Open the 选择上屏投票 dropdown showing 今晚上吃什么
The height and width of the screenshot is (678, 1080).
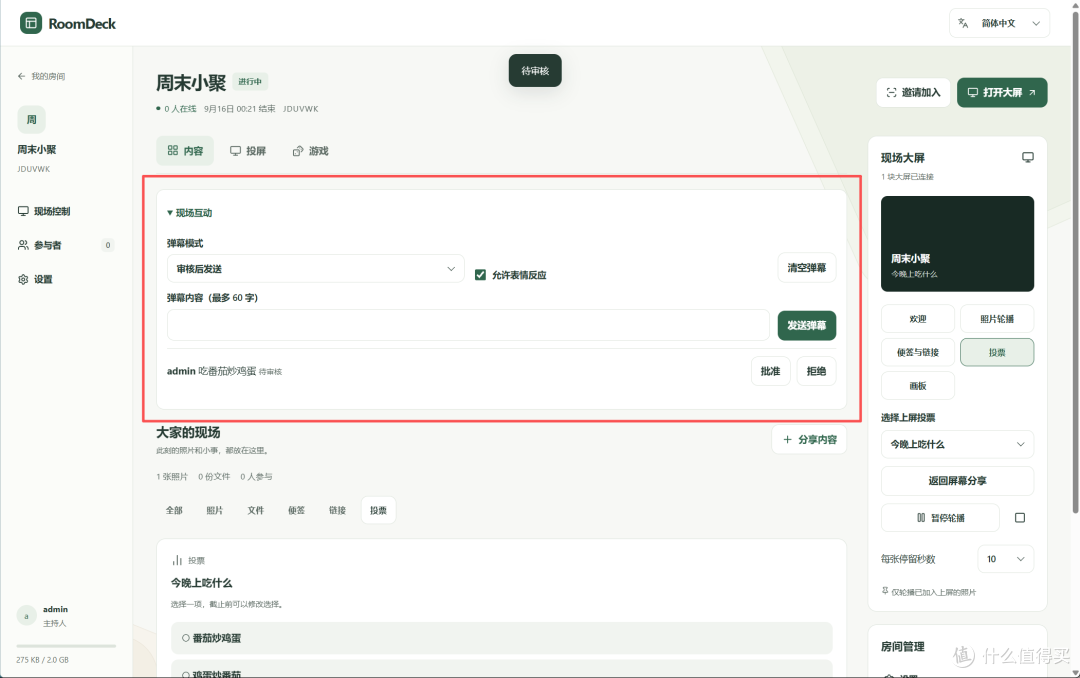pyautogui.click(x=957, y=444)
